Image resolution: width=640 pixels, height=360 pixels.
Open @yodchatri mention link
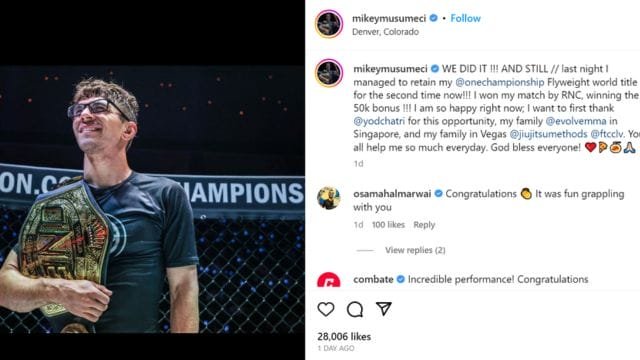tap(379, 121)
